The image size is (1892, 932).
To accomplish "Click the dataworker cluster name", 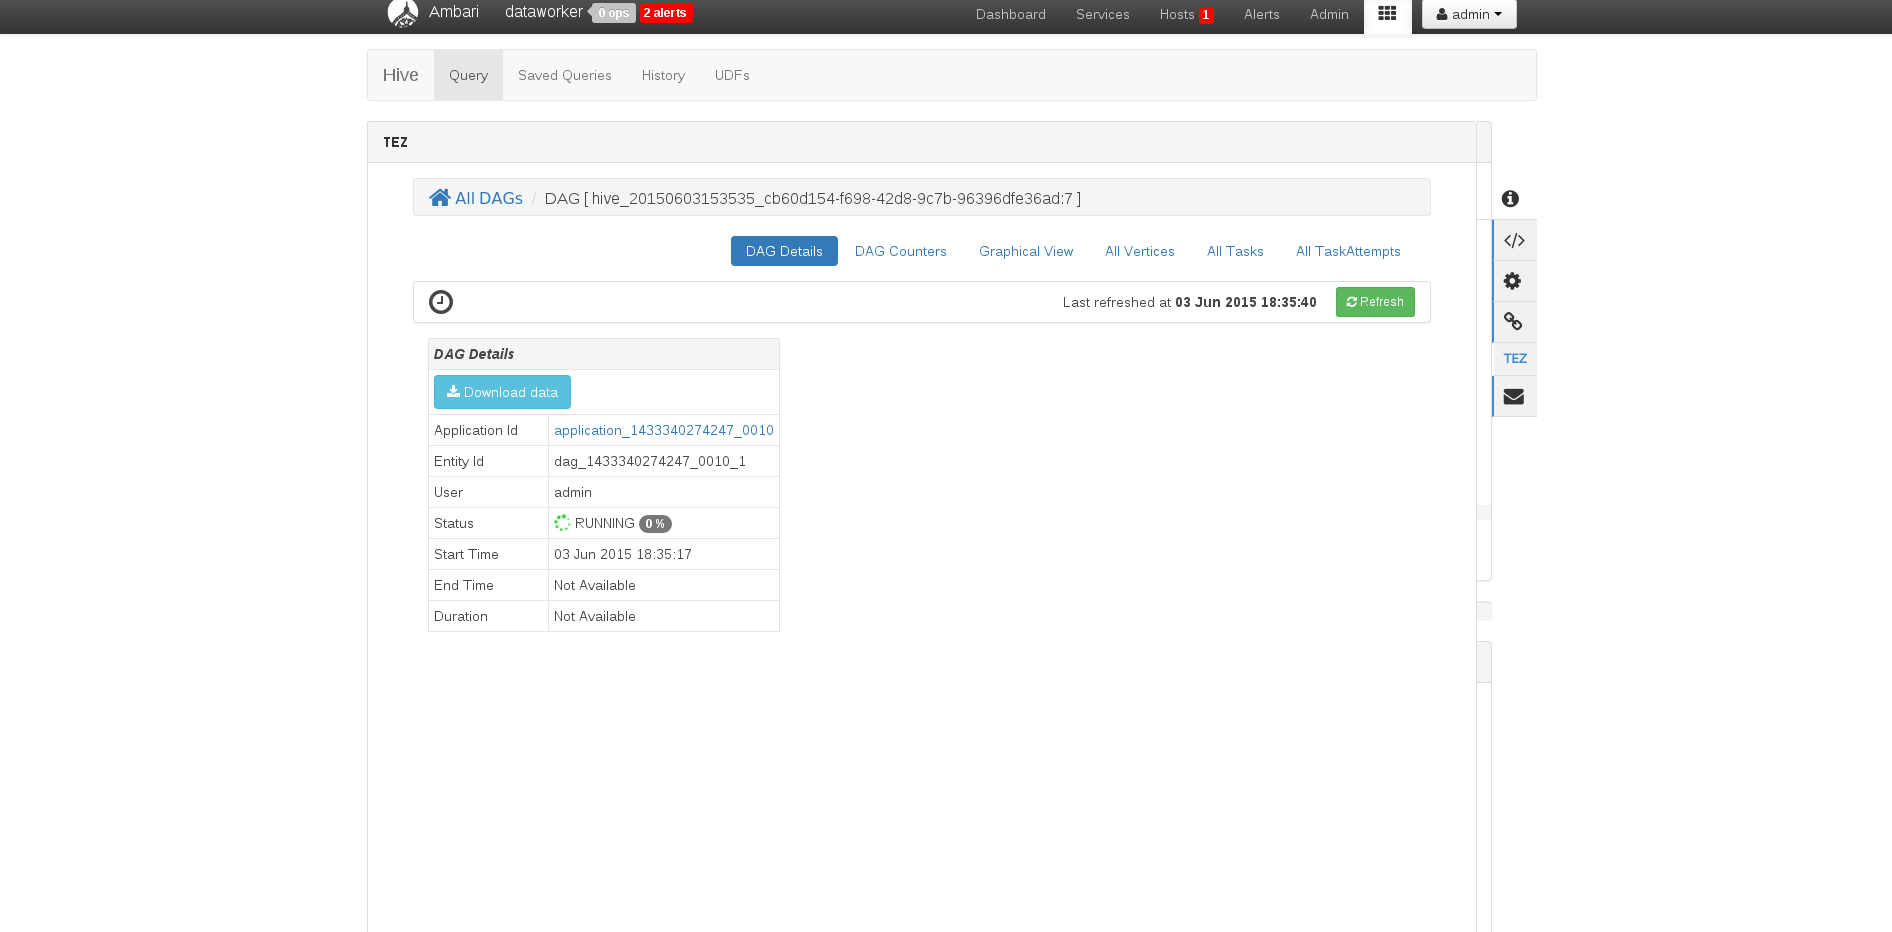I will click(x=544, y=12).
